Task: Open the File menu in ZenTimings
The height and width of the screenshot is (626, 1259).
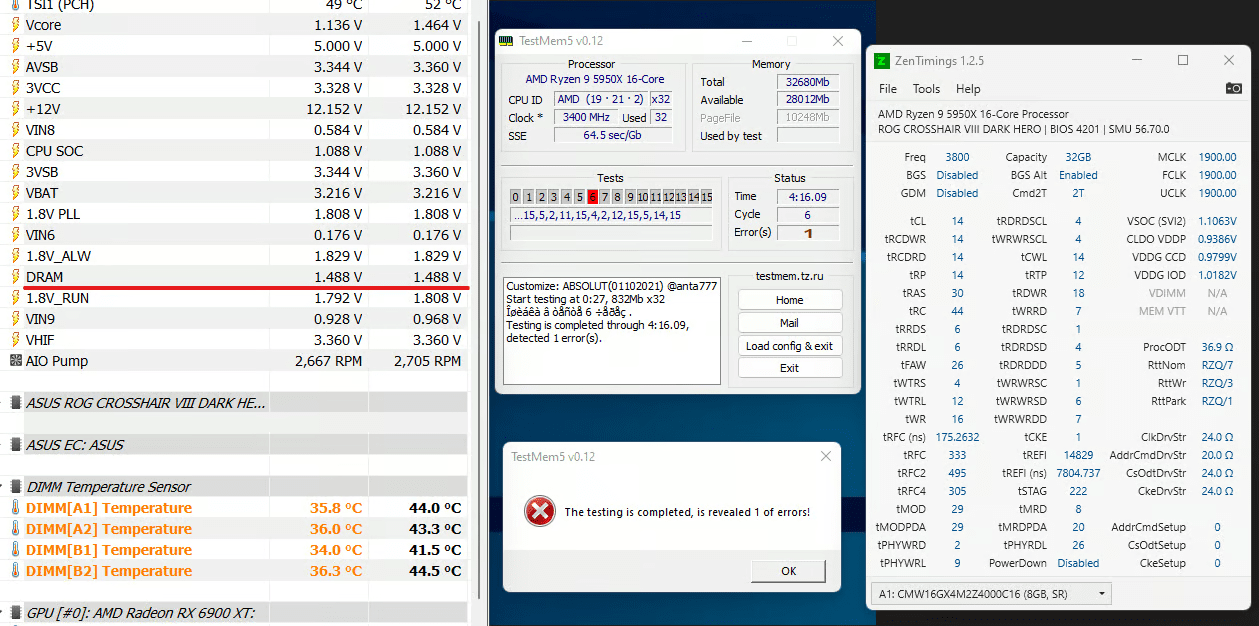Action: point(888,89)
